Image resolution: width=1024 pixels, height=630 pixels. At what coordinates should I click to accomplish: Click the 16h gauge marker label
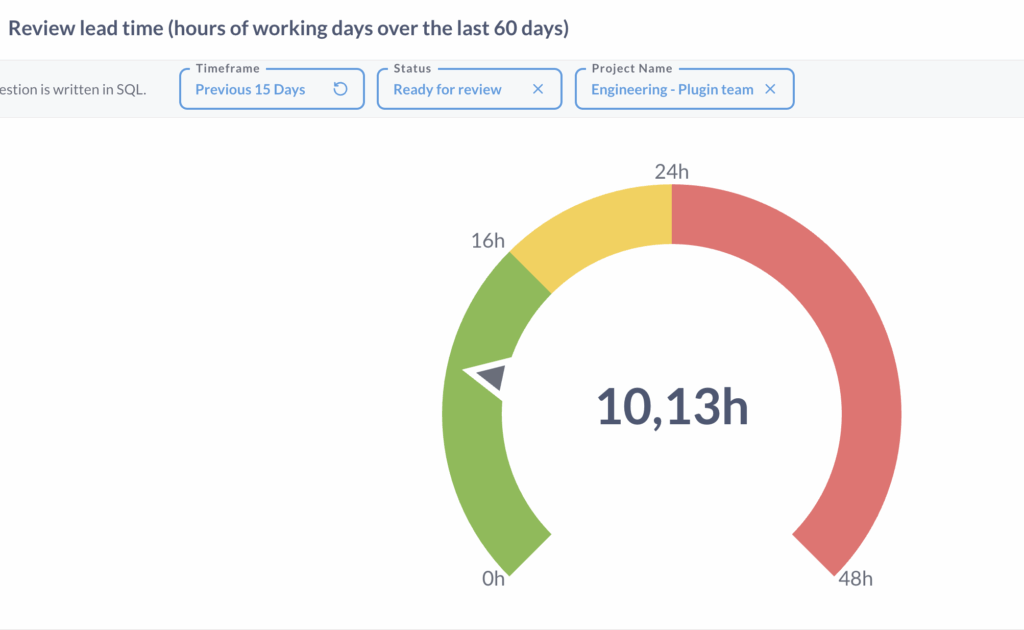coord(488,240)
